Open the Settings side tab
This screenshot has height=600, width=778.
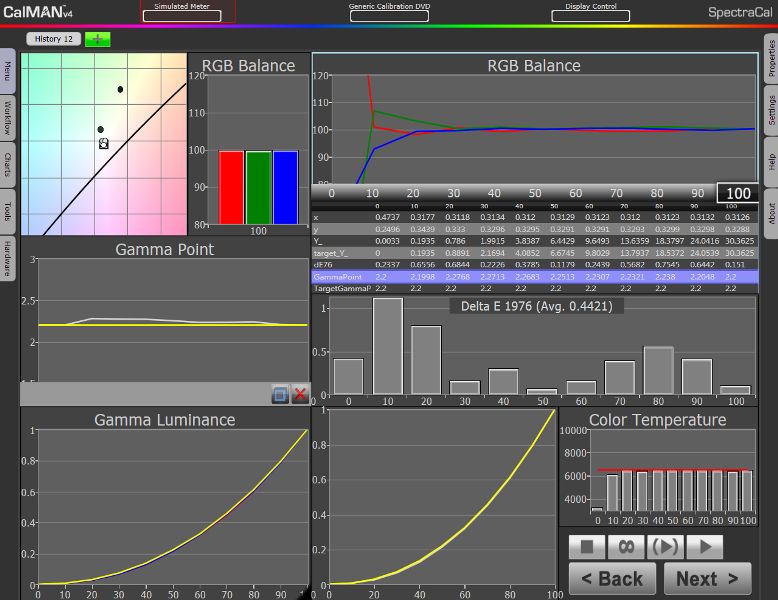(771, 110)
